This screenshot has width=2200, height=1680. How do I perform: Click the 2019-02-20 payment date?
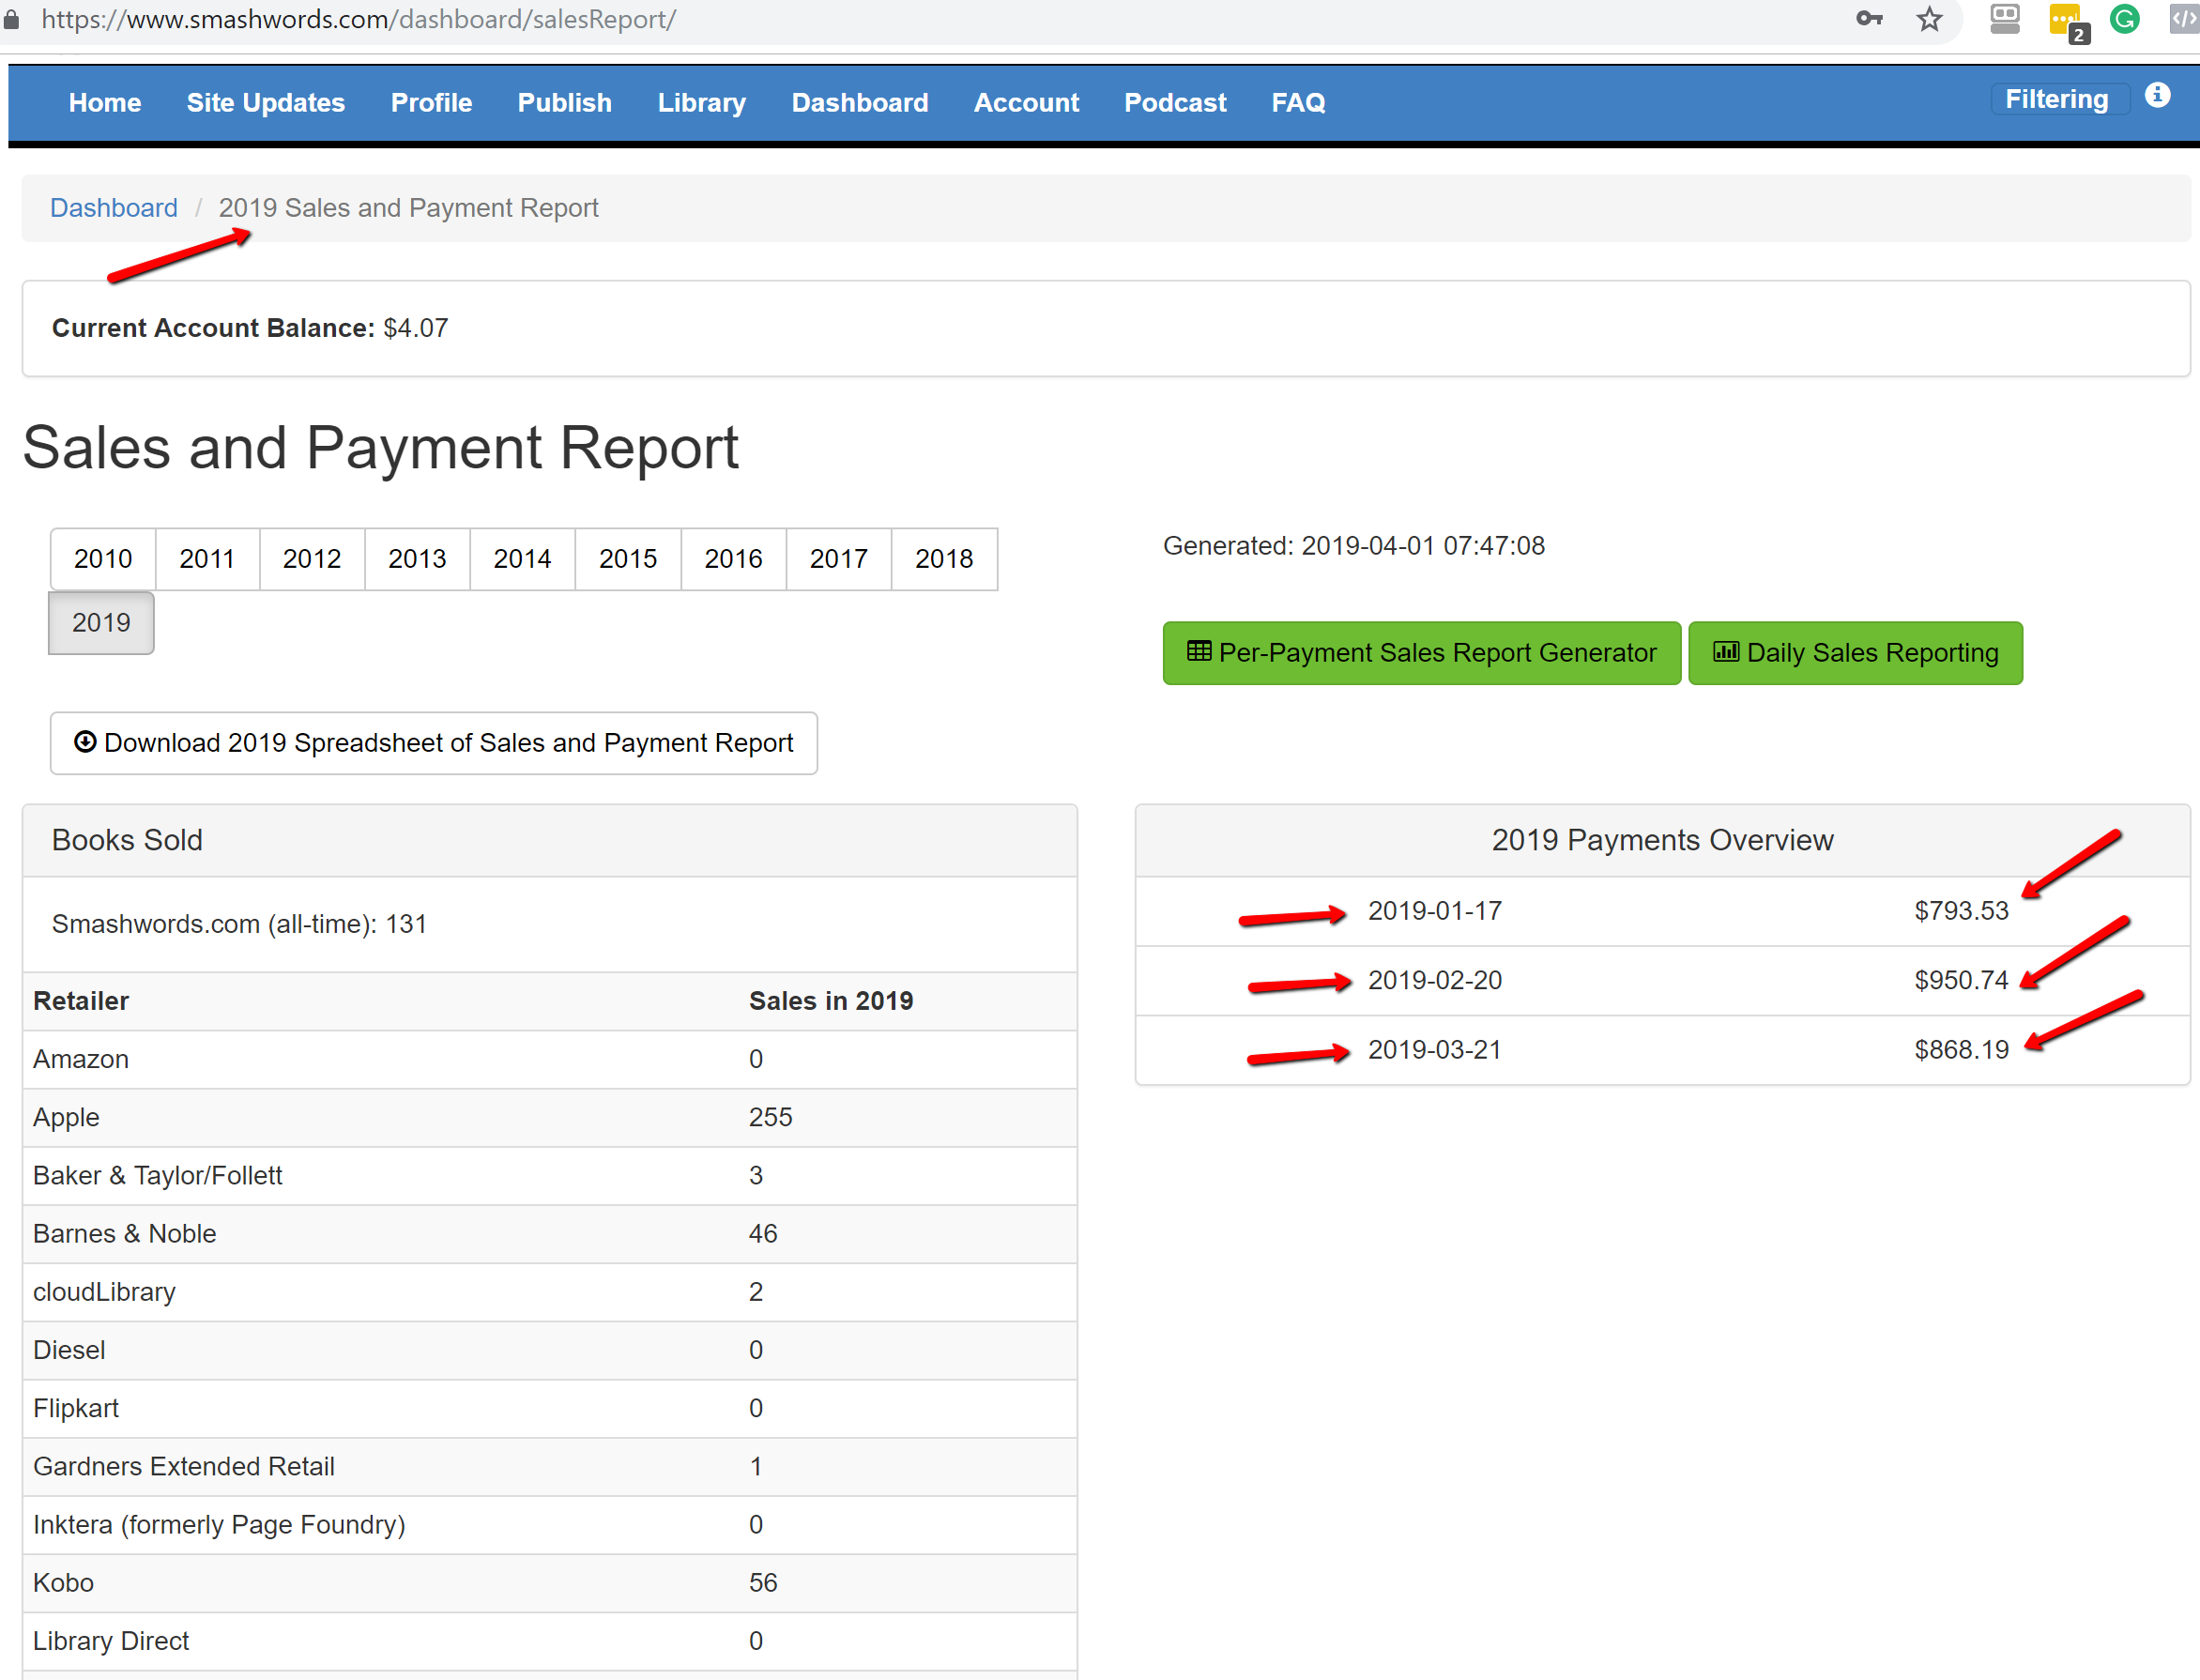(x=1435, y=980)
